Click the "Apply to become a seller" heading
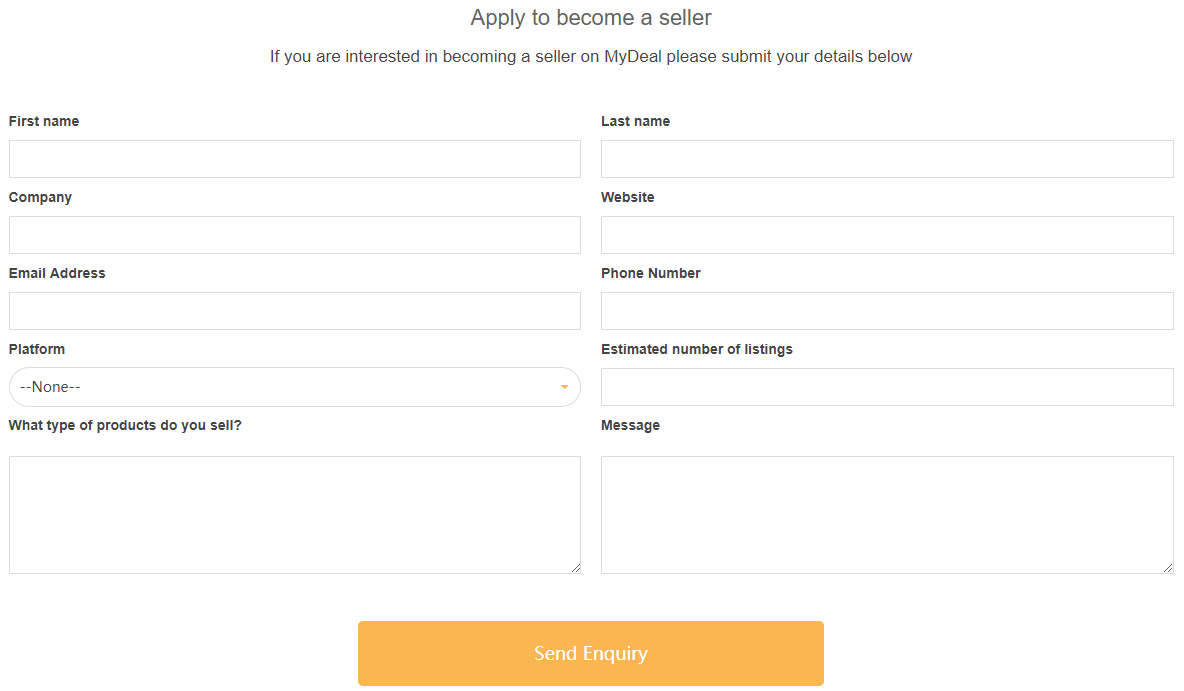 click(591, 18)
